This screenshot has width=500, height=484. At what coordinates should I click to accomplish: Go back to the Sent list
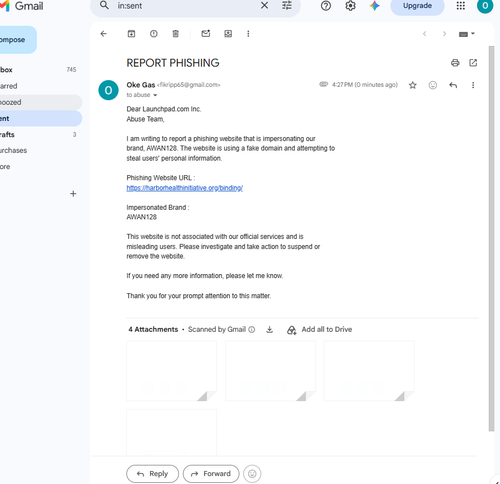(104, 34)
